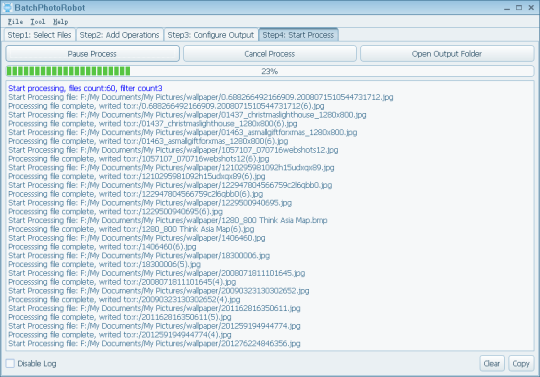Click the 01463_asmallgiftforxmas_1280x800.jpg start line

pos(183,132)
